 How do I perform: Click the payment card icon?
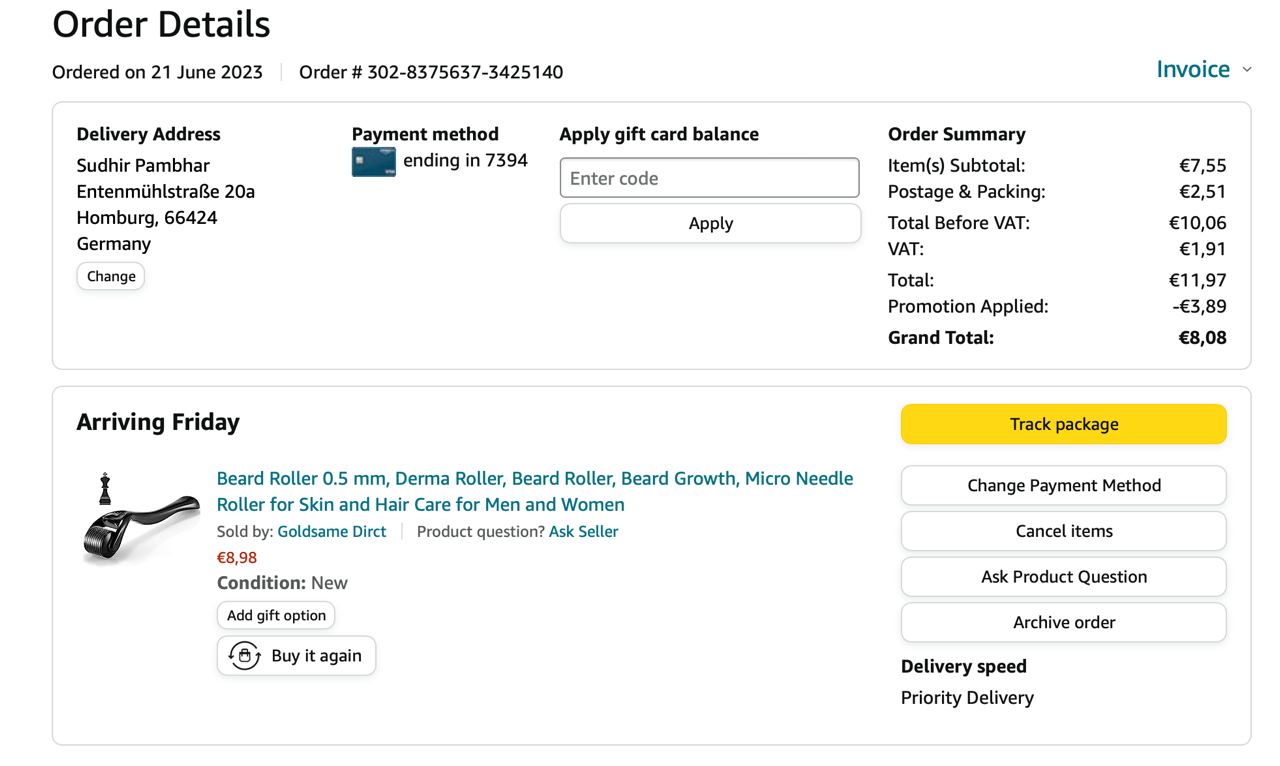[373, 162]
